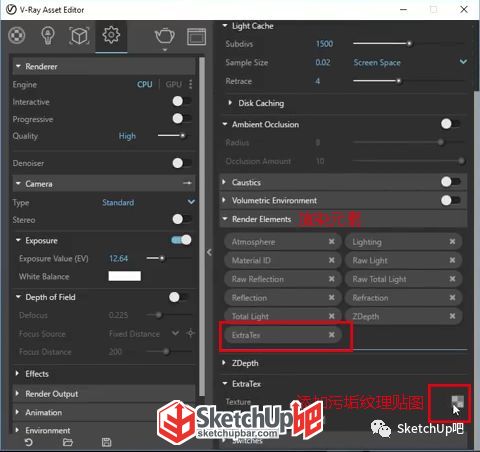Expand the Animation section

point(17,412)
